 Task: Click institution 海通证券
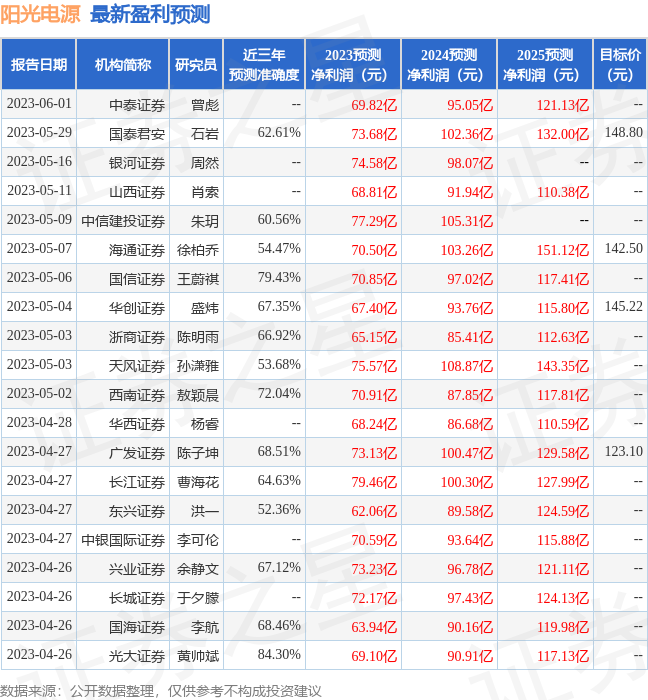pyautogui.click(x=137, y=250)
